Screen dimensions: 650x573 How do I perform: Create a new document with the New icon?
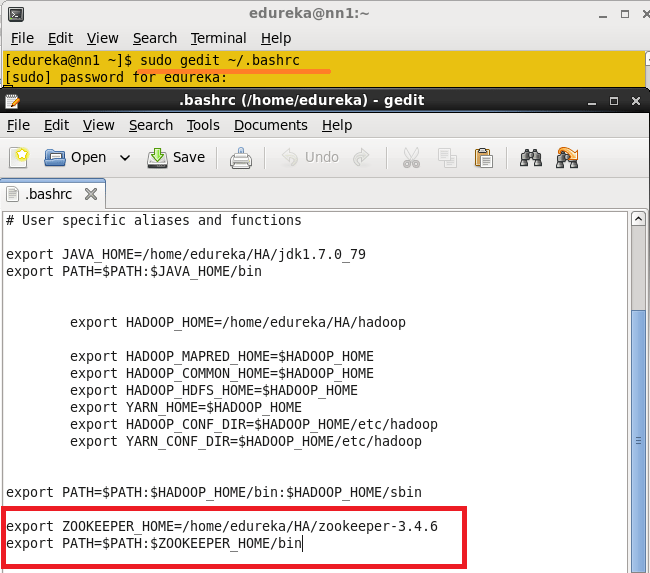tap(19, 158)
